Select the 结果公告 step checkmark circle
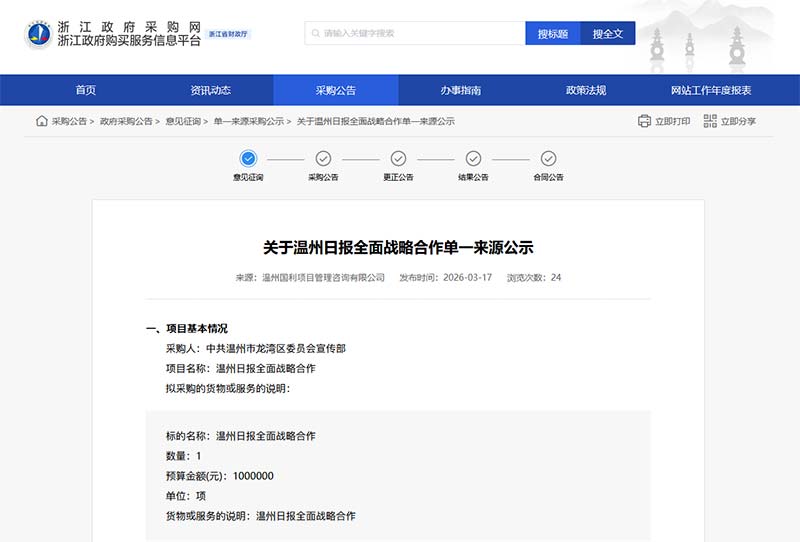Image resolution: width=800 pixels, height=542 pixels. [473, 158]
